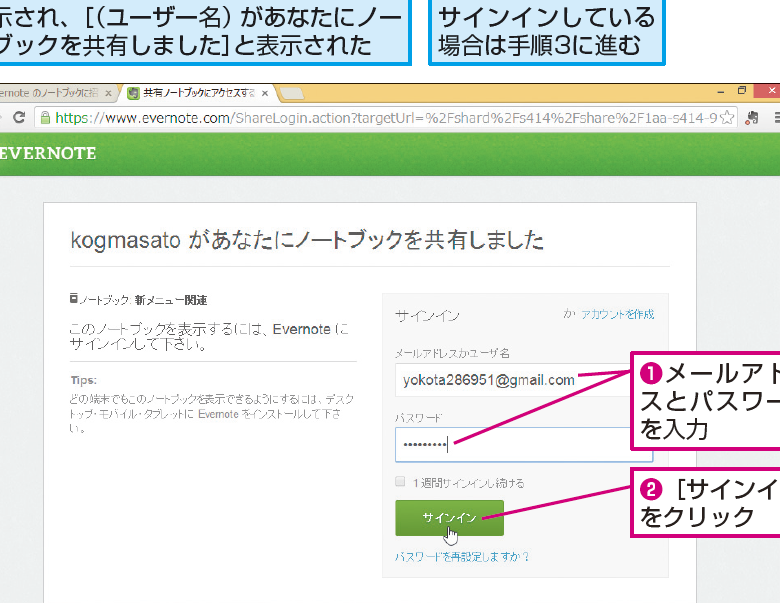Open the アカウントを作成 link
The height and width of the screenshot is (603, 780).
coord(617,314)
